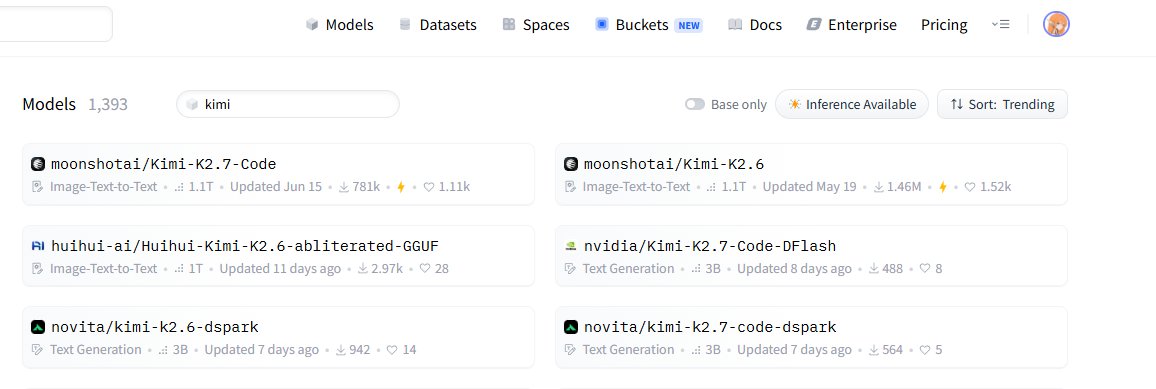Go to the Datasets section
This screenshot has width=1156, height=389.
[x=438, y=24]
